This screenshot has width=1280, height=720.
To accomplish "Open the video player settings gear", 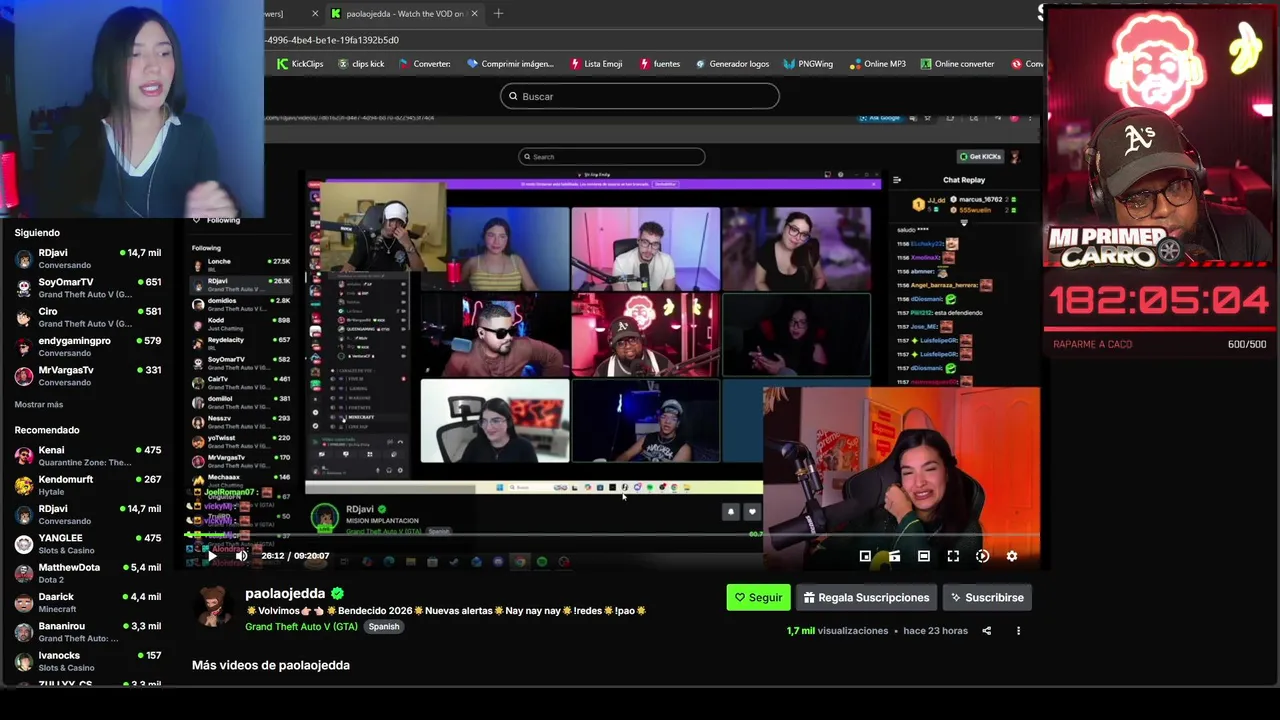I will pyautogui.click(x=1012, y=556).
